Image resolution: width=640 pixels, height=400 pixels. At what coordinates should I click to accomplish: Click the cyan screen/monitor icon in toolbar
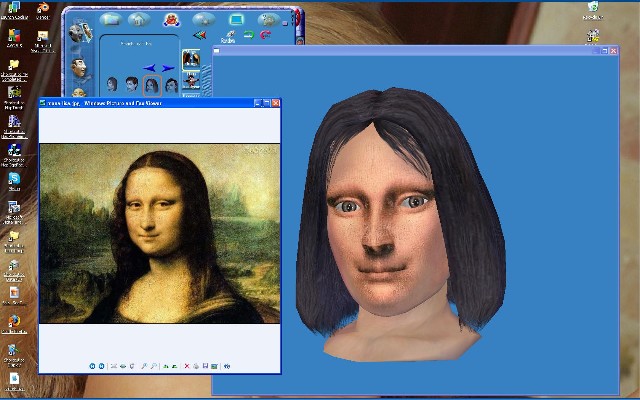point(236,19)
